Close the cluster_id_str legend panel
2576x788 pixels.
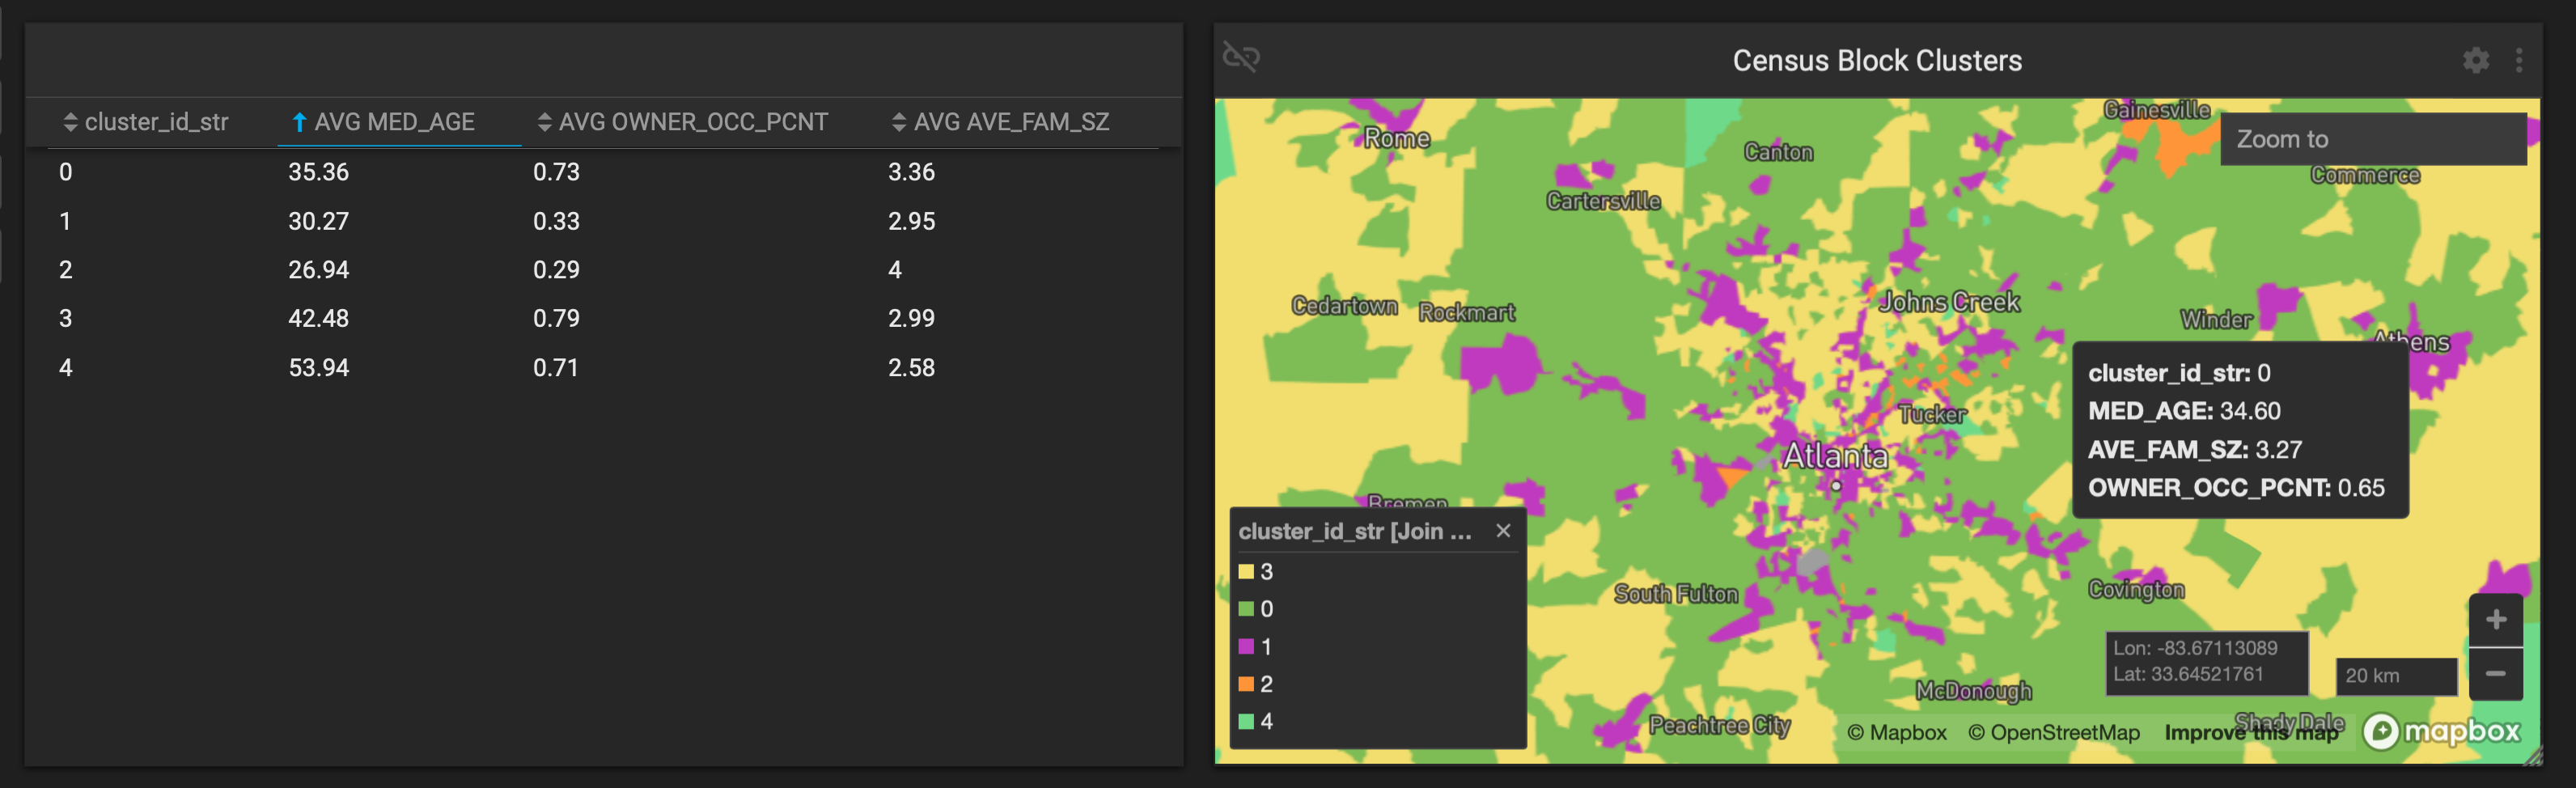tap(1502, 531)
